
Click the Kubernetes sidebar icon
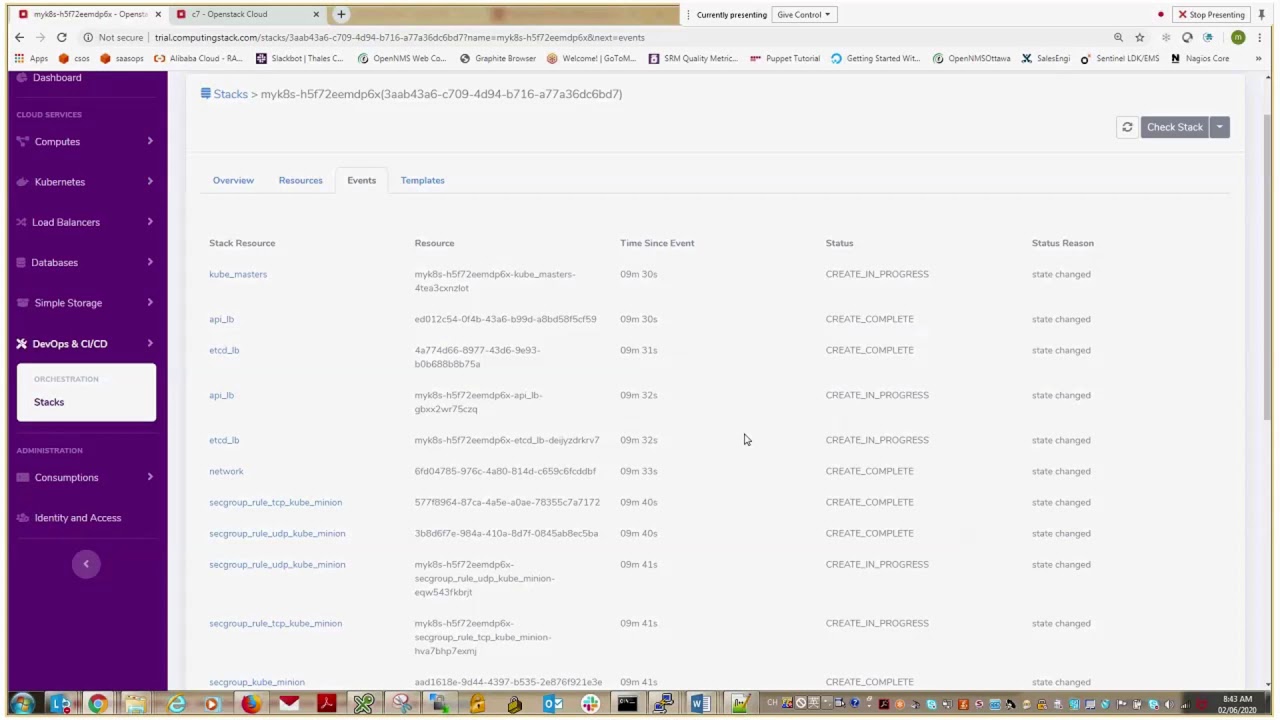coord(21,182)
